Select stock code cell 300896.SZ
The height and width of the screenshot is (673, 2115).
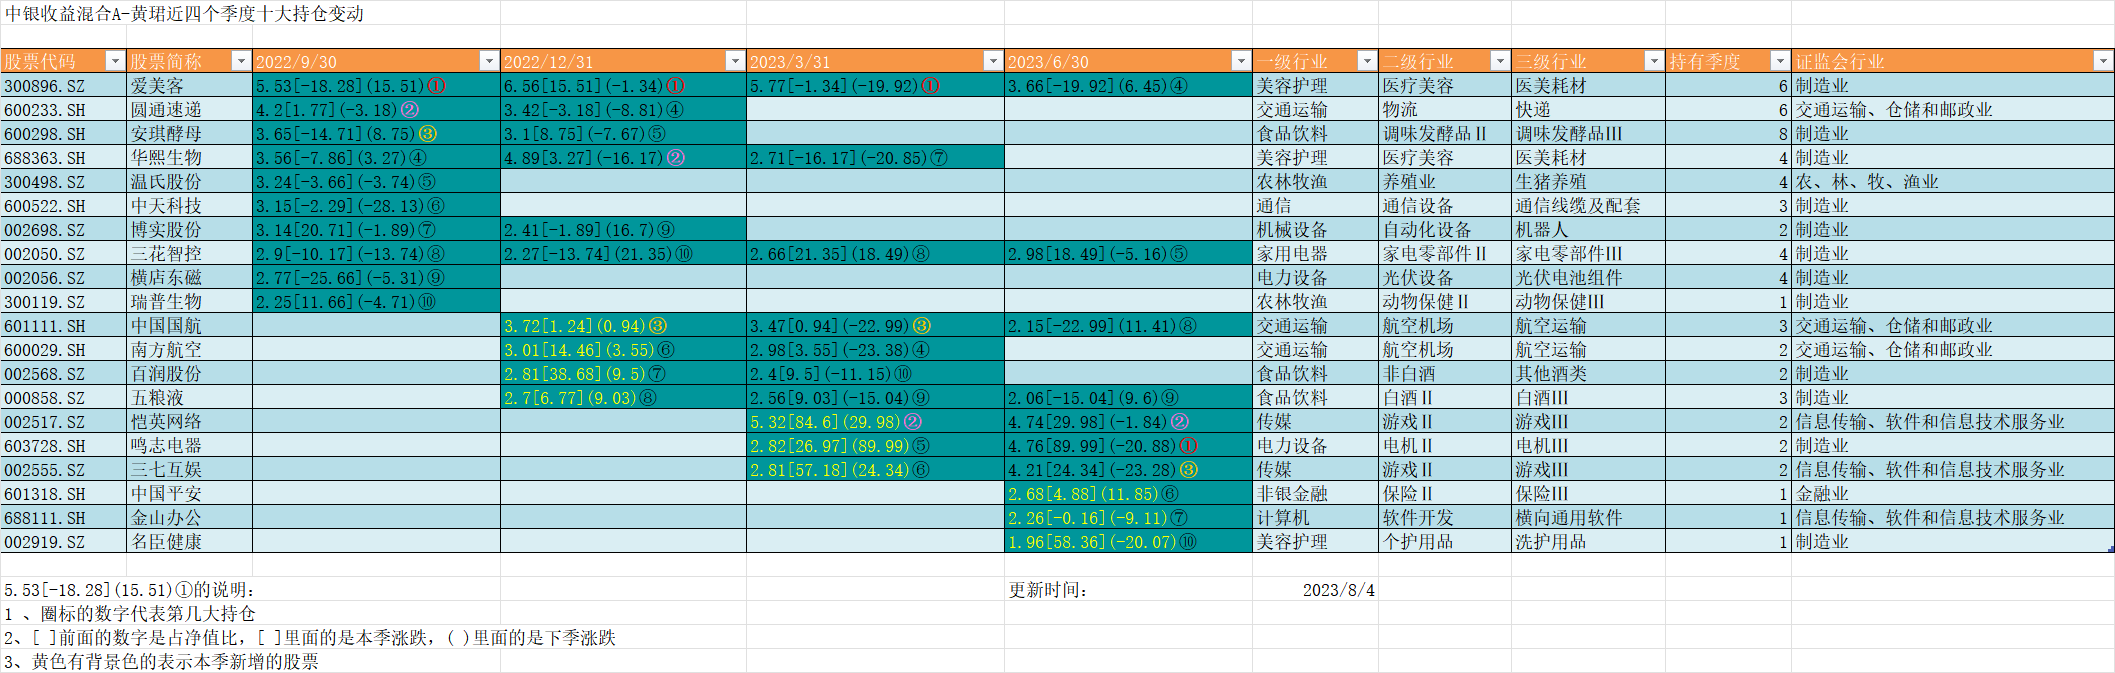63,86
